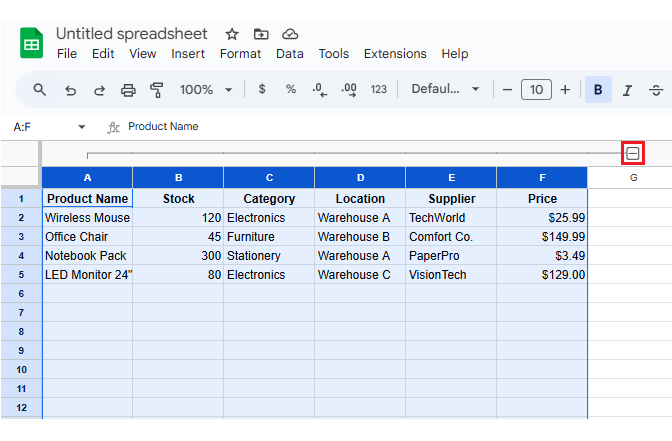This screenshot has height=441, width=672.
Task: Click the Google Sheets home icon
Action: pyautogui.click(x=32, y=43)
